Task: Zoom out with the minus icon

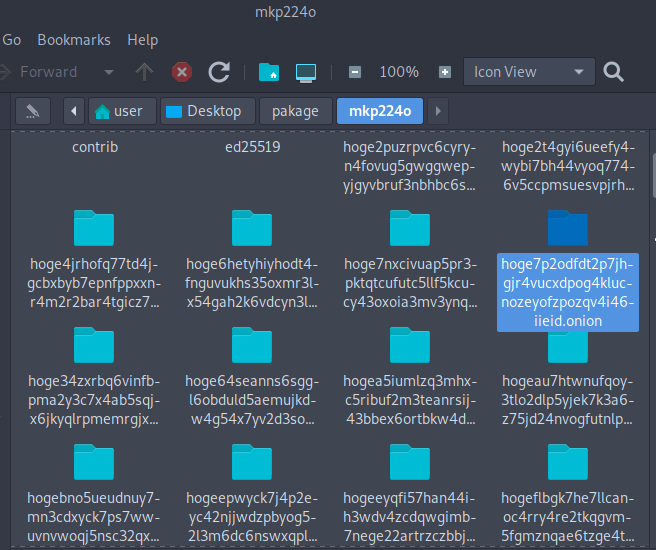Action: click(x=355, y=72)
